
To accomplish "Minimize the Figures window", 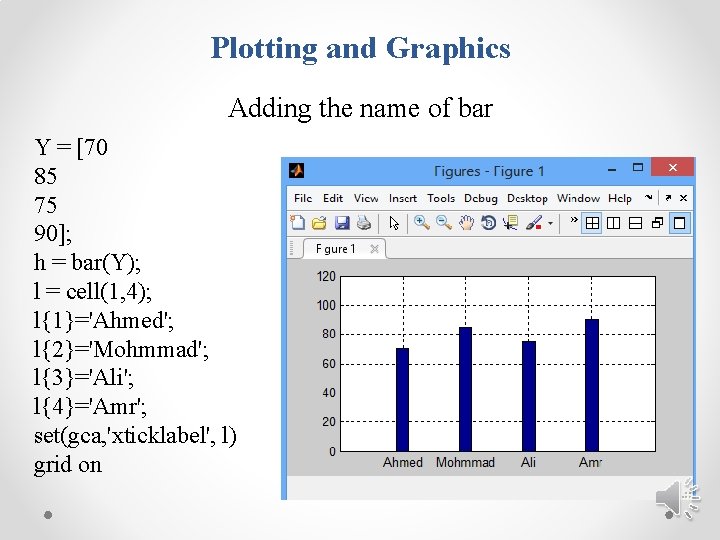I will click(x=612, y=170).
